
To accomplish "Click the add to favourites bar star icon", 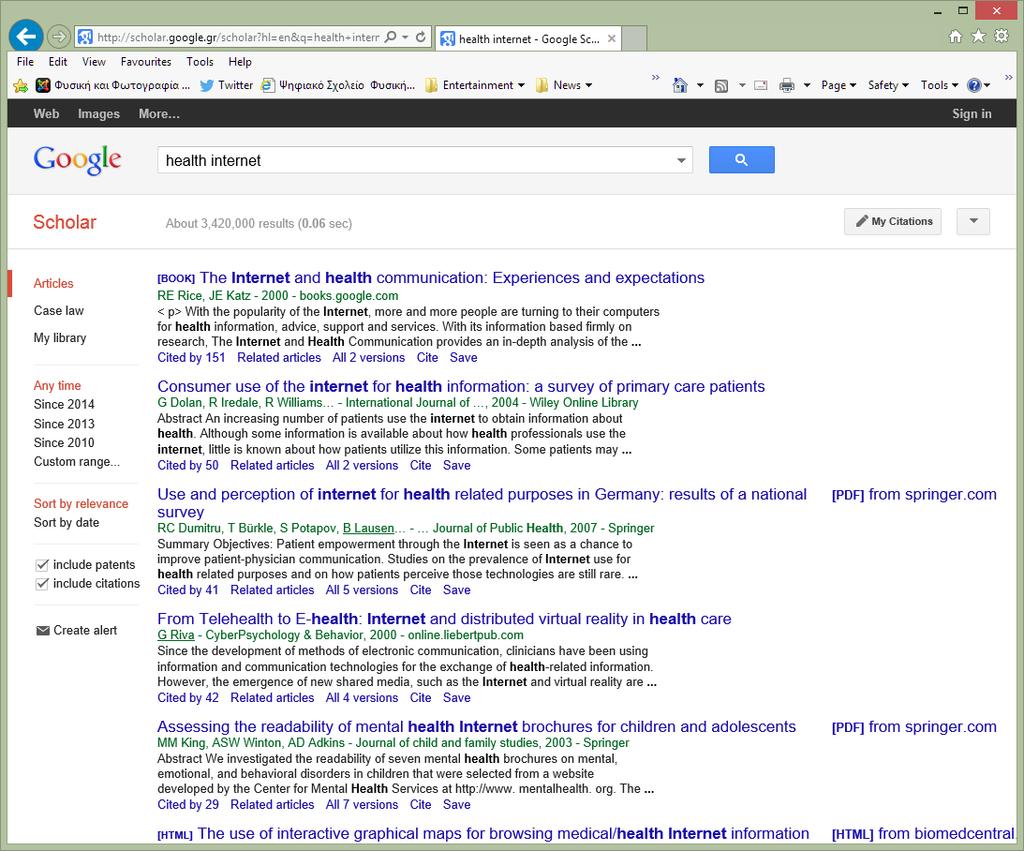I will point(21,86).
